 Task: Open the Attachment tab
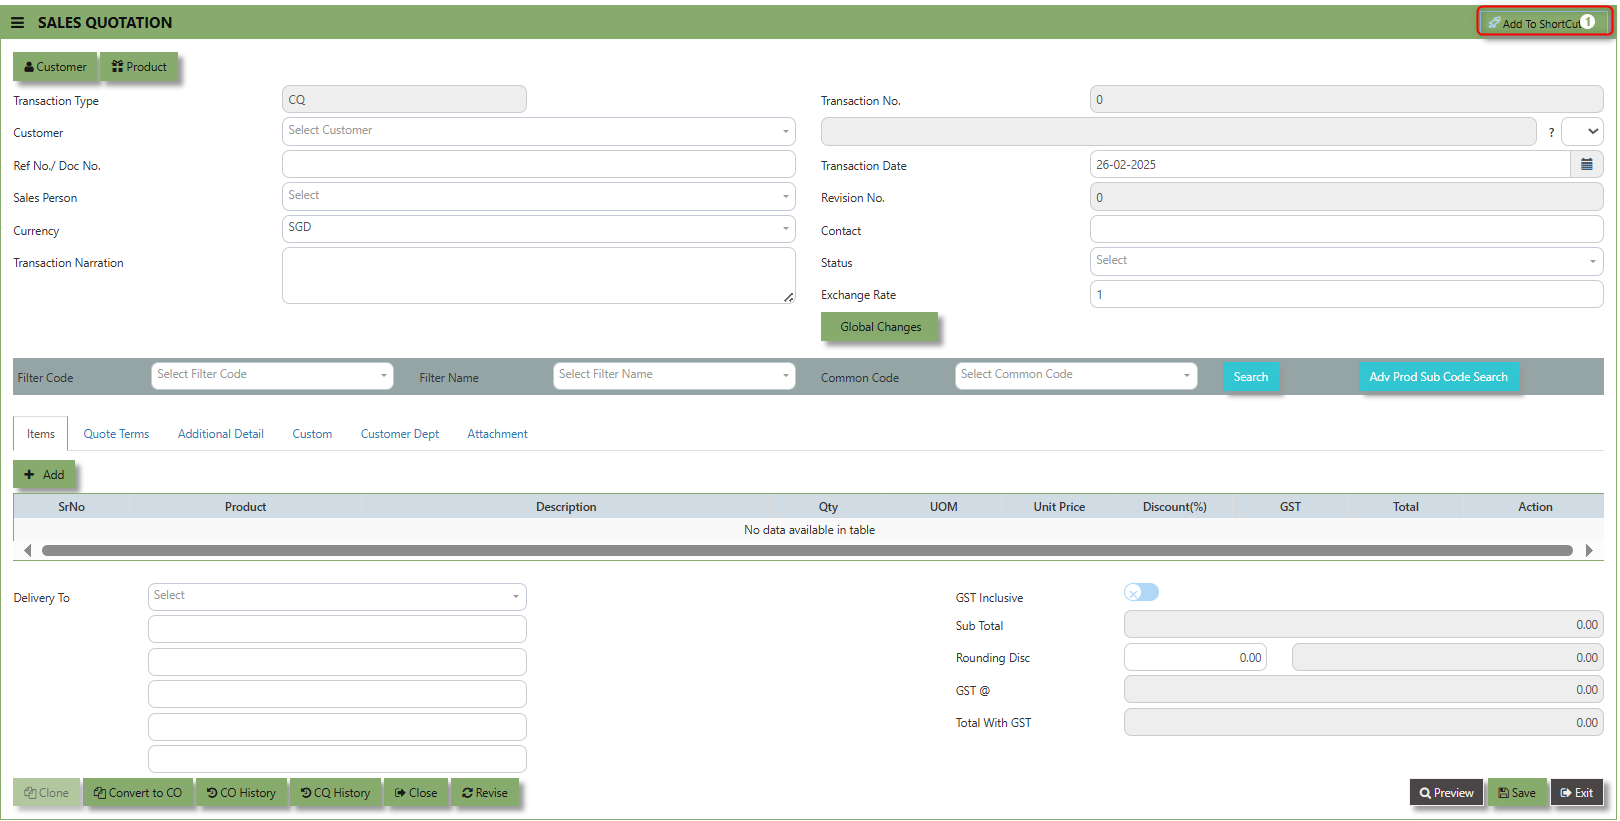497,434
